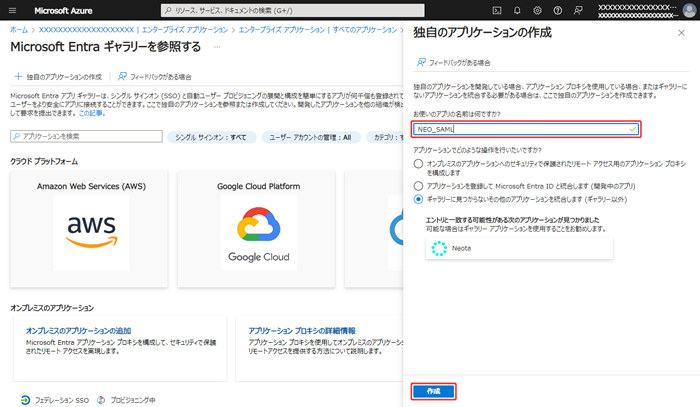The width and height of the screenshot is (700, 407).
Task: Select the Neota suggested gallery application
Action: coord(519,248)
